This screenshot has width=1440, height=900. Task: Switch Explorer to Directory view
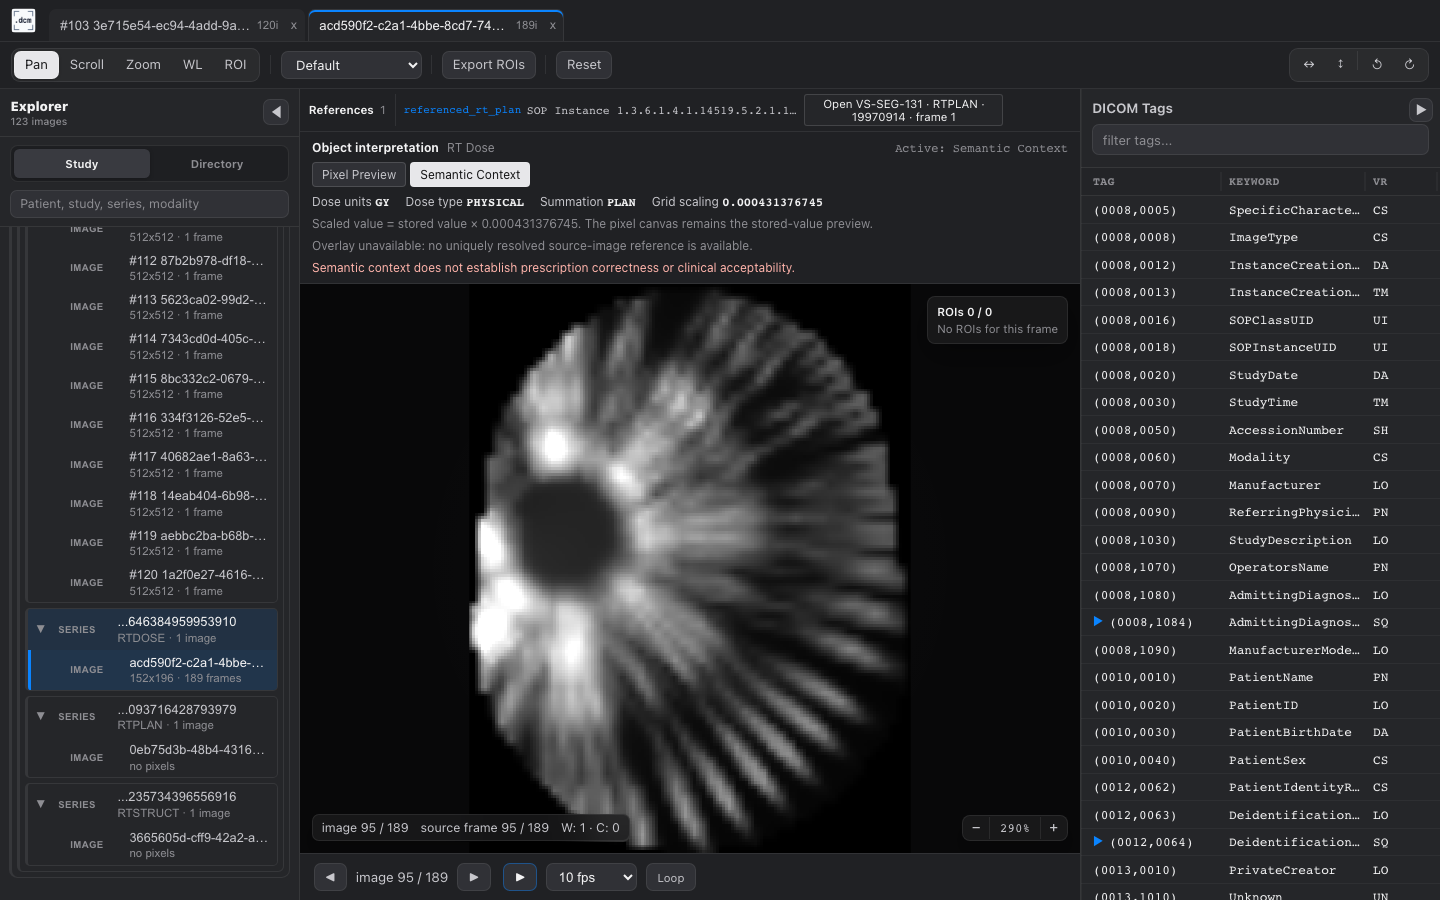[x=217, y=164]
